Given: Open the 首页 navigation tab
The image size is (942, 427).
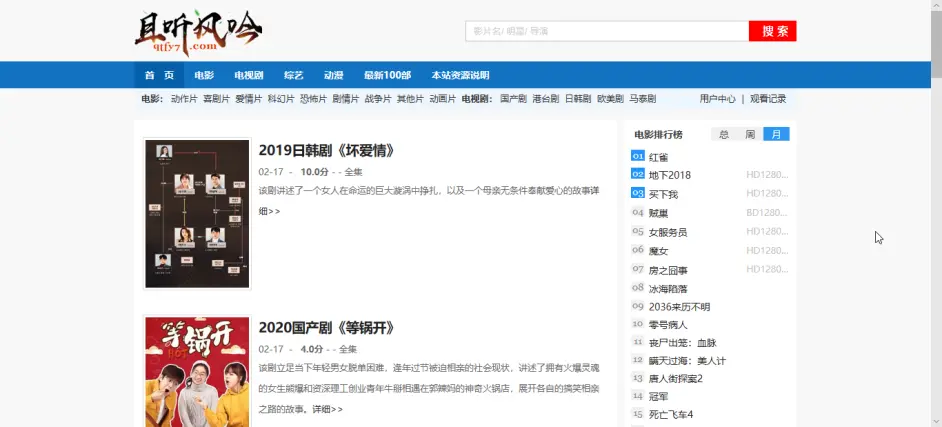Looking at the screenshot, I should point(159,75).
